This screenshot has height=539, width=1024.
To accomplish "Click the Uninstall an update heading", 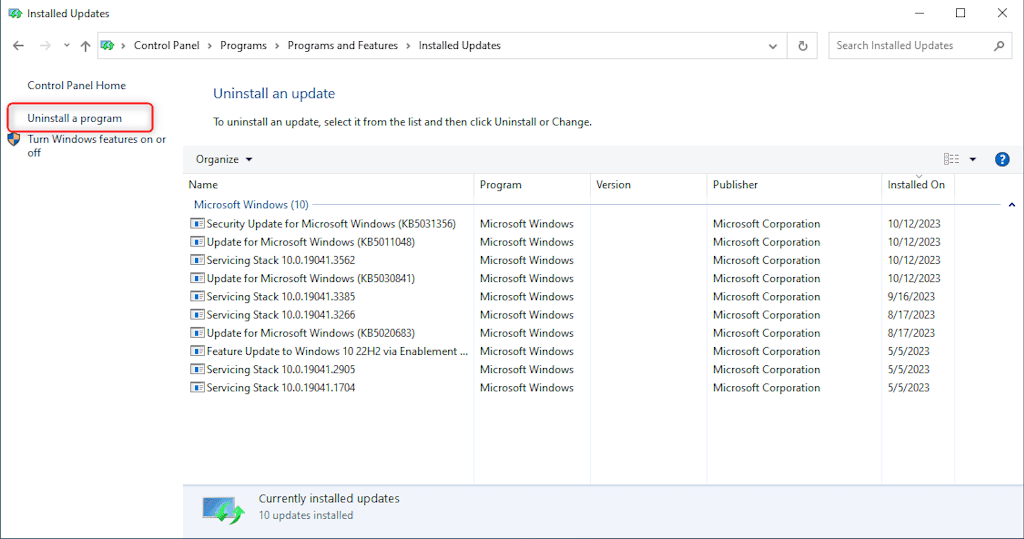I will point(274,93).
